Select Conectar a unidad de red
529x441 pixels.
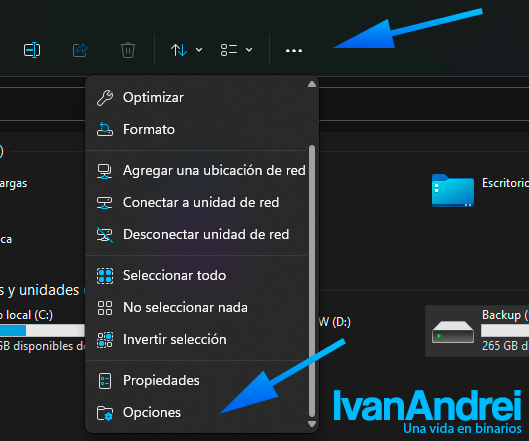(196, 202)
